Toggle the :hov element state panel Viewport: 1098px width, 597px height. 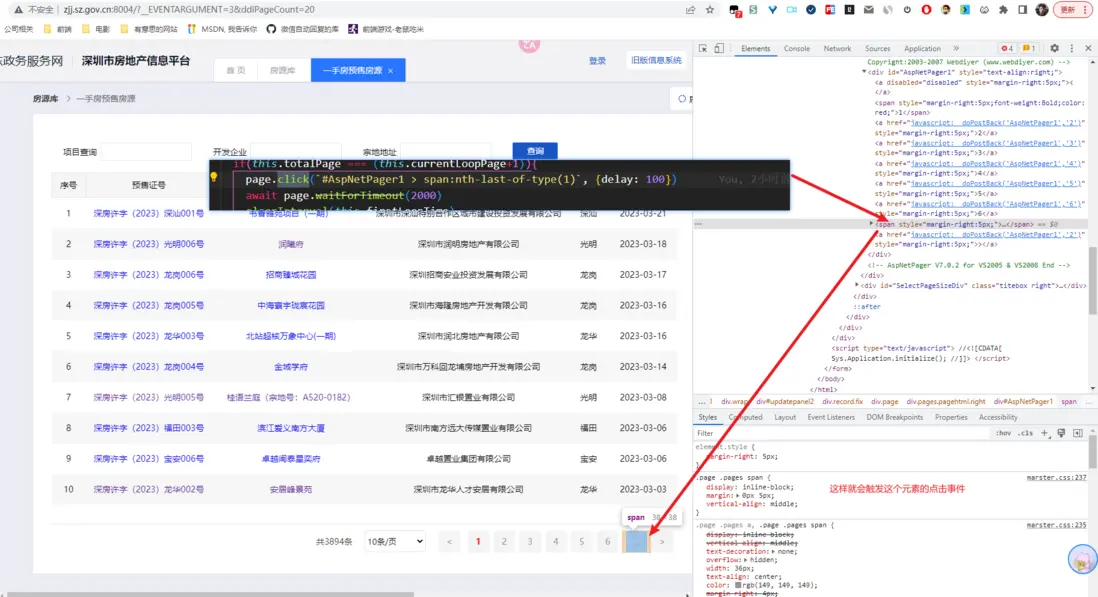pos(1003,433)
